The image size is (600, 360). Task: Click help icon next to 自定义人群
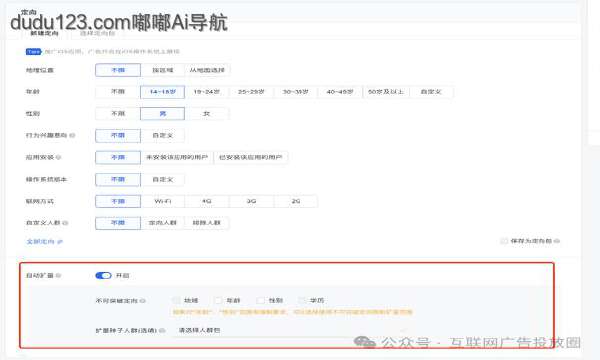(65, 223)
